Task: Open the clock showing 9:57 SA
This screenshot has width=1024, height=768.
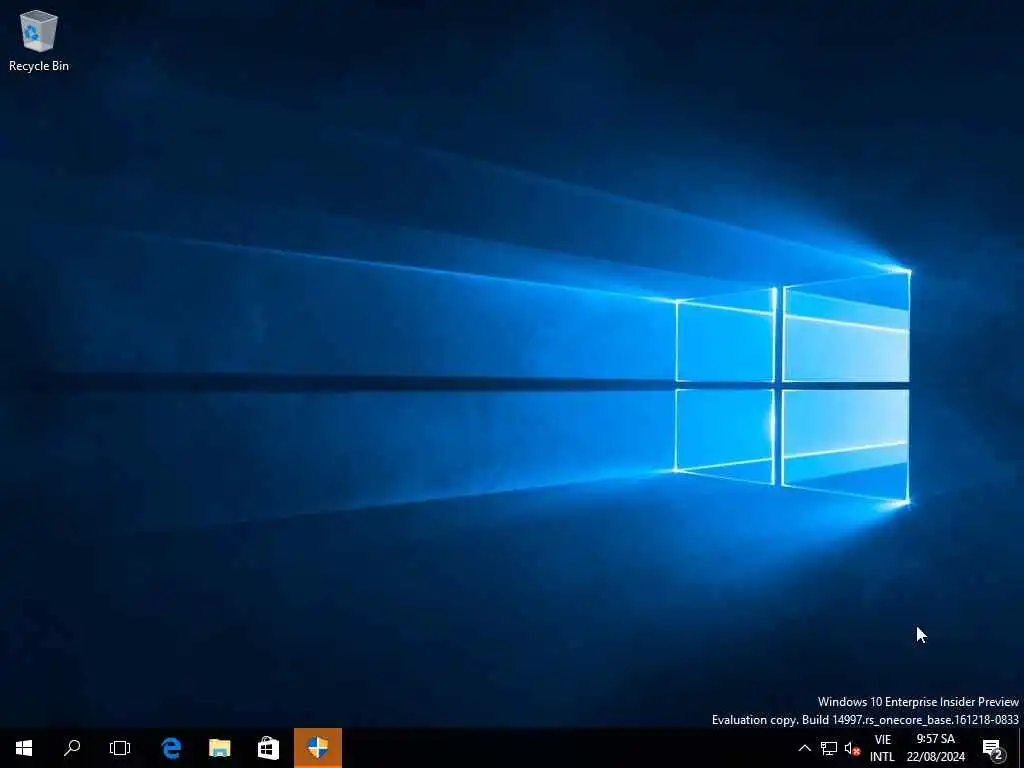Action: [935, 748]
